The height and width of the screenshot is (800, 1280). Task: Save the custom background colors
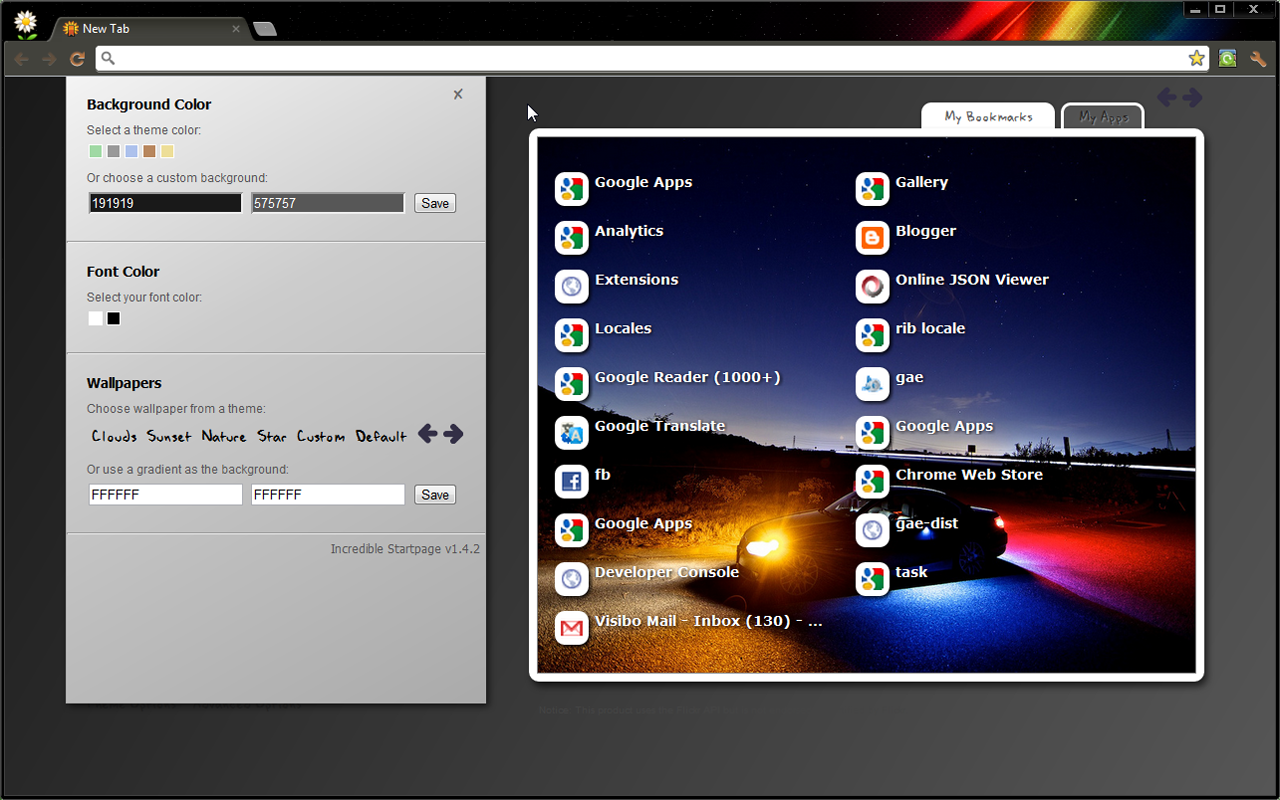(435, 203)
